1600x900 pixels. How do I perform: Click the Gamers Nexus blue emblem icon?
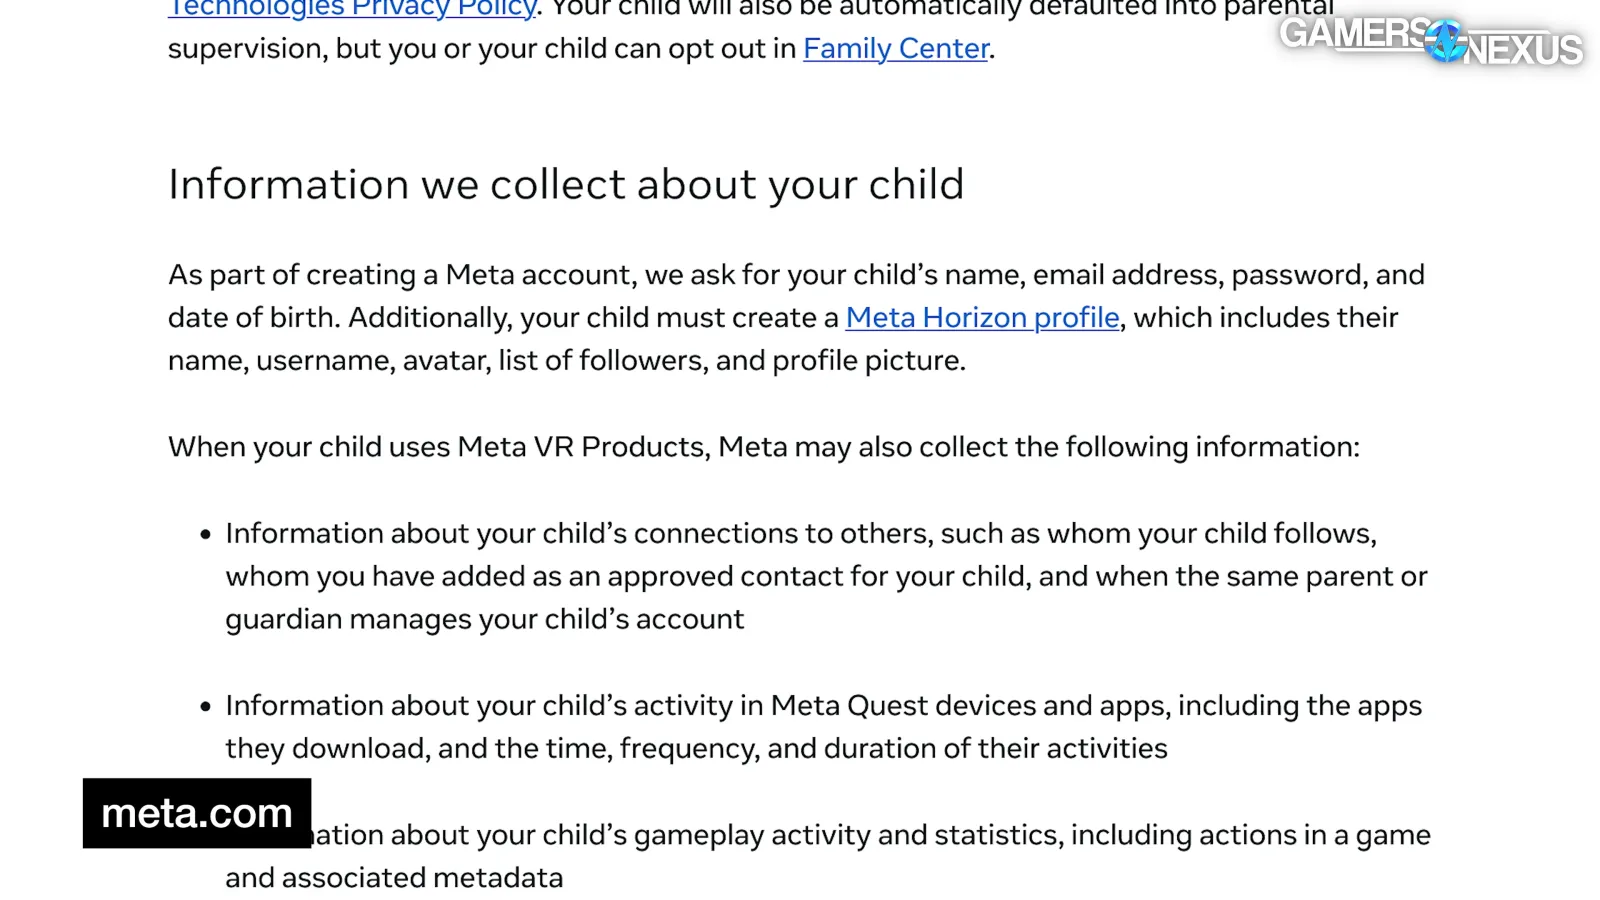[1446, 41]
